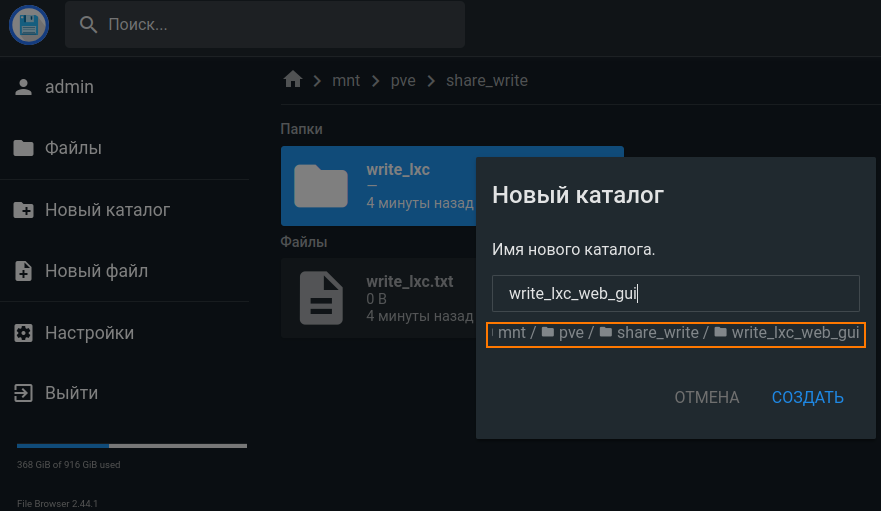Click the disk usage progress bar
The width and height of the screenshot is (881, 511).
(132, 445)
